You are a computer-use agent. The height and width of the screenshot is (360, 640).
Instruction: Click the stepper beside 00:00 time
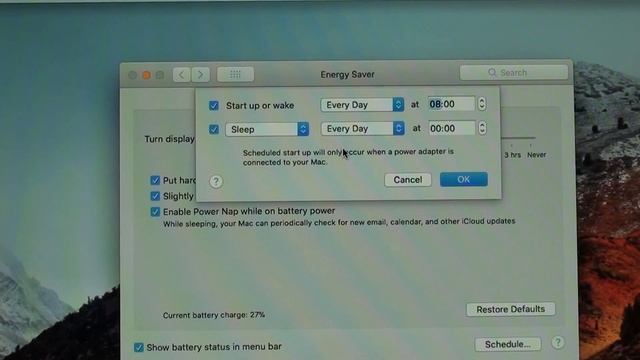click(x=482, y=128)
